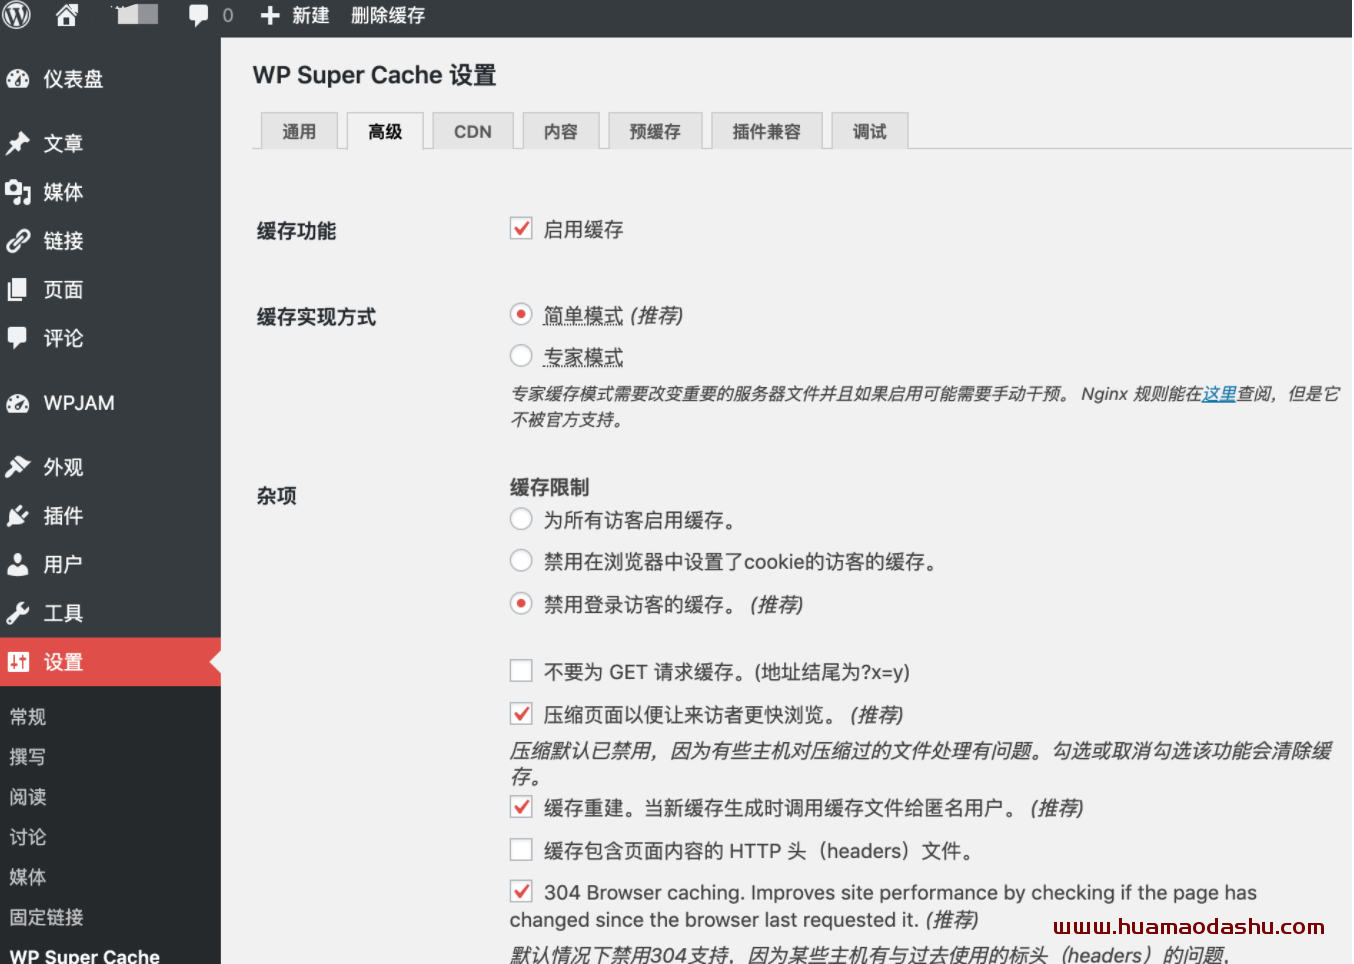This screenshot has height=964, width=1354.
Task: Switch to the 通用 tab
Action: point(299,131)
